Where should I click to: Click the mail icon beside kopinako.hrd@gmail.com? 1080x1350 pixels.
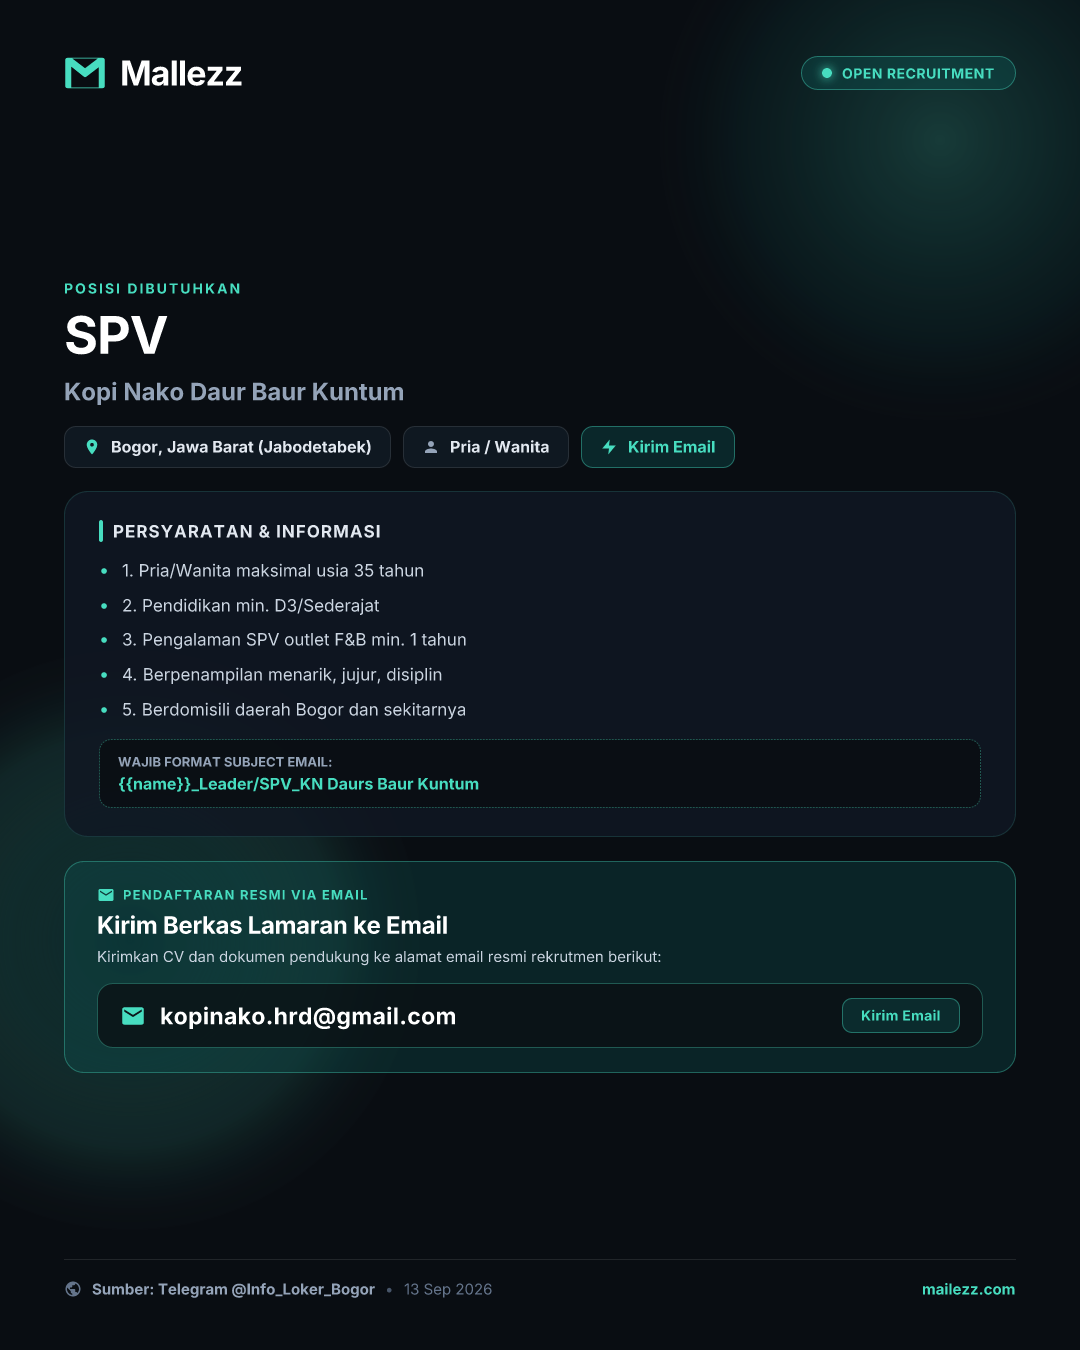click(133, 1016)
